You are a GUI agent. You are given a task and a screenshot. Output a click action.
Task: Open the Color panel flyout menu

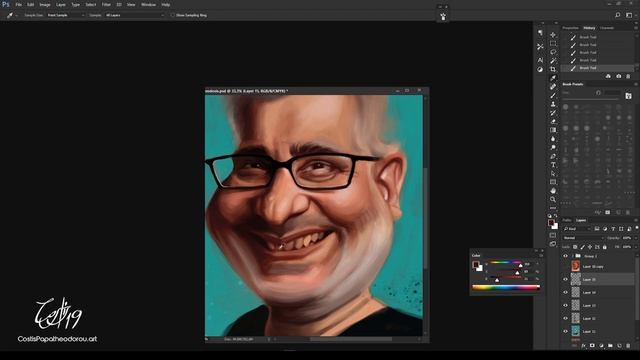pyautogui.click(x=541, y=256)
